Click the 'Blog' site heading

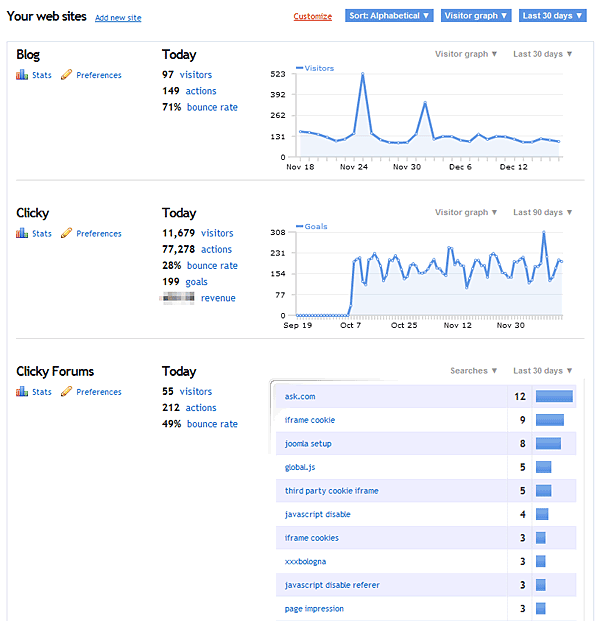[28, 55]
